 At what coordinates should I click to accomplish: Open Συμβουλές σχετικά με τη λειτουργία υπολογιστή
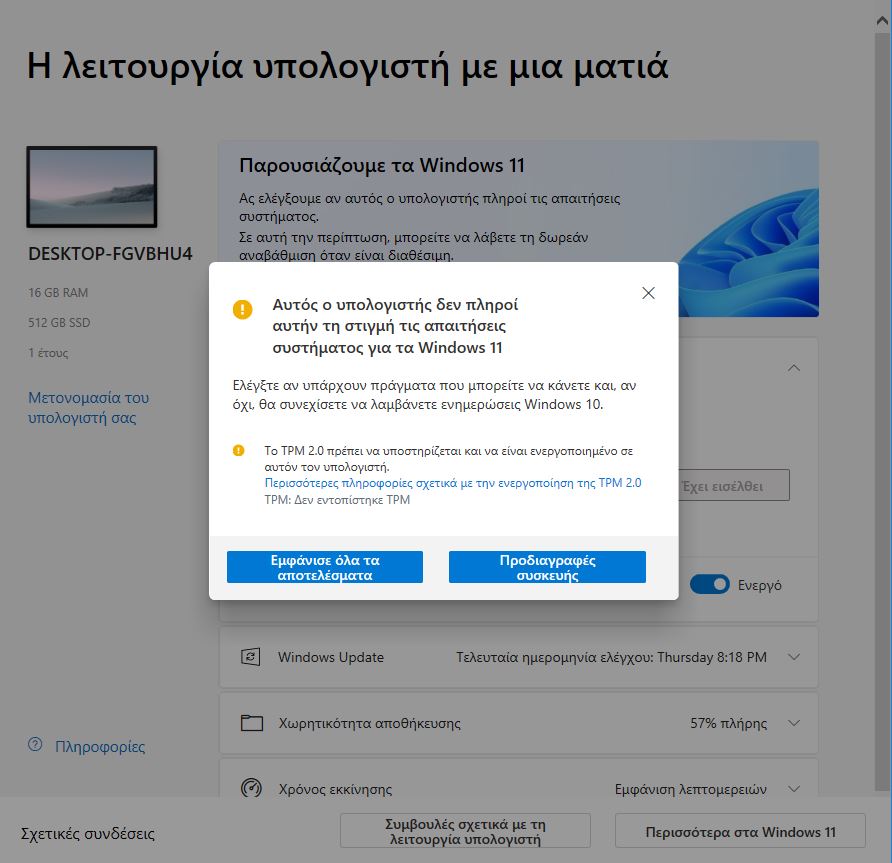[465, 831]
